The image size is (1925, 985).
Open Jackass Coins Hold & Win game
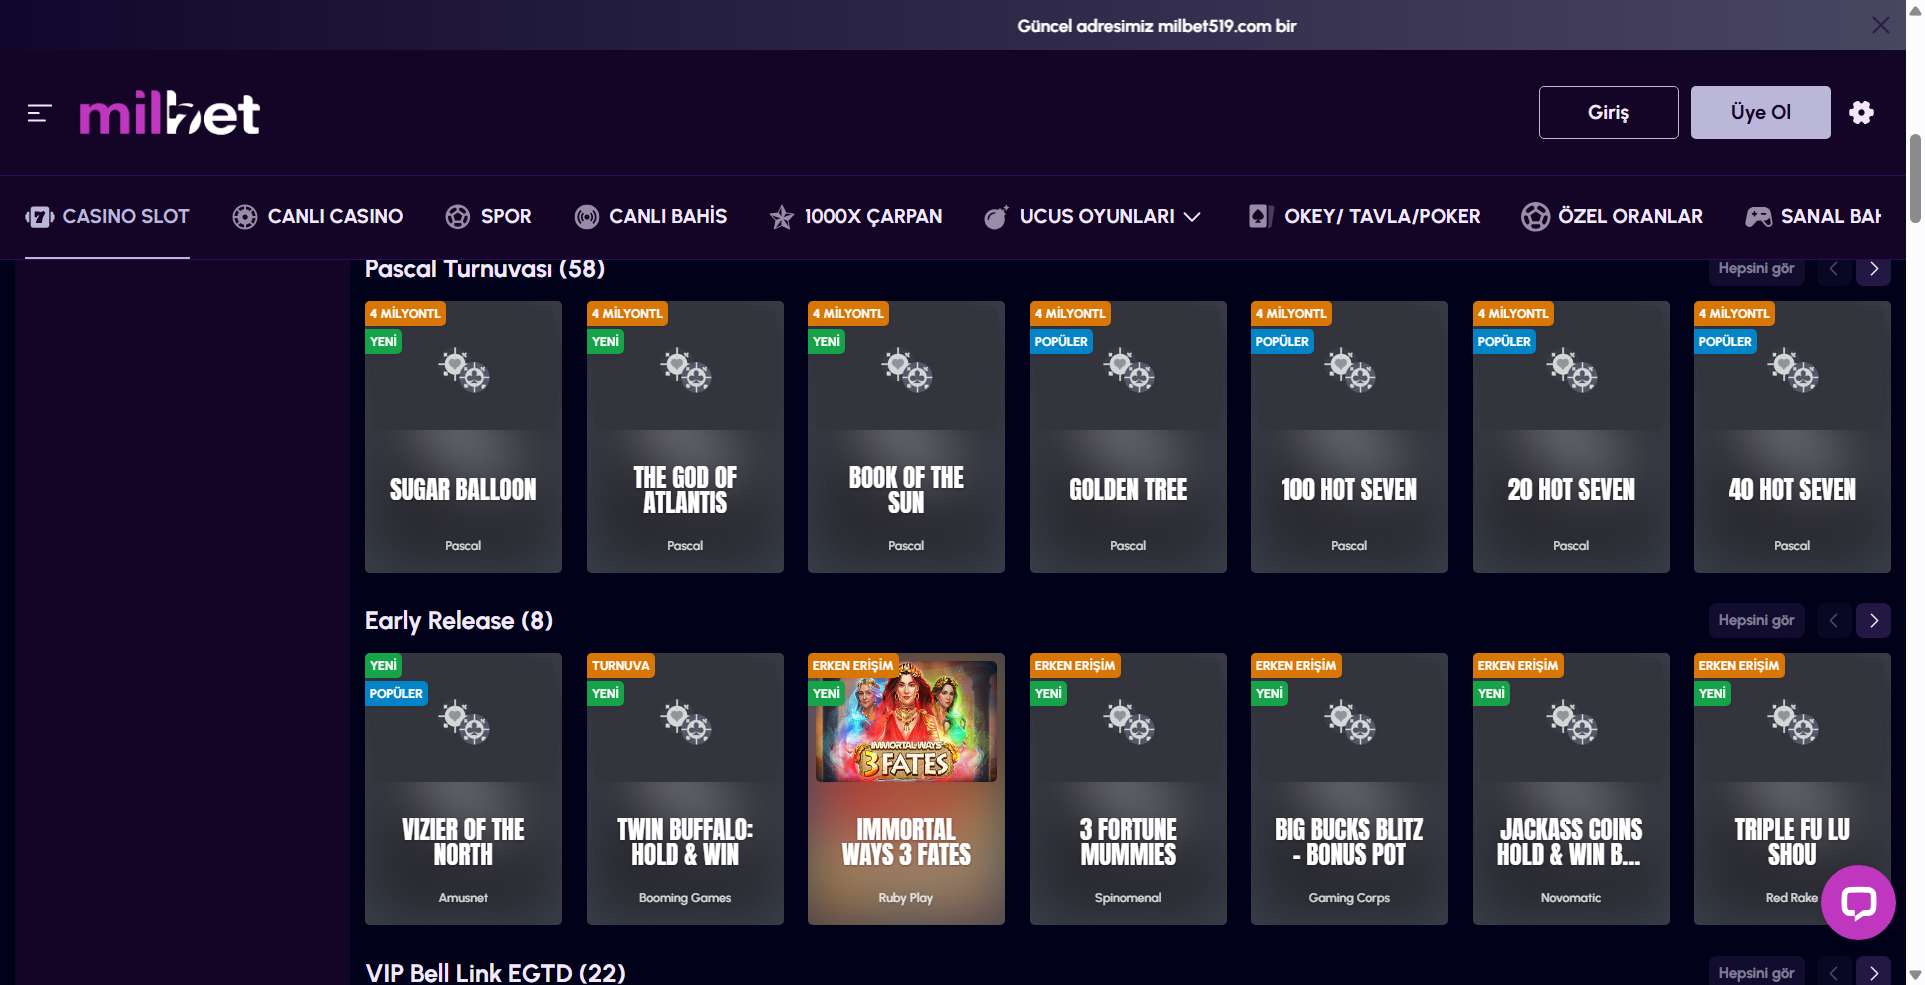click(x=1571, y=789)
